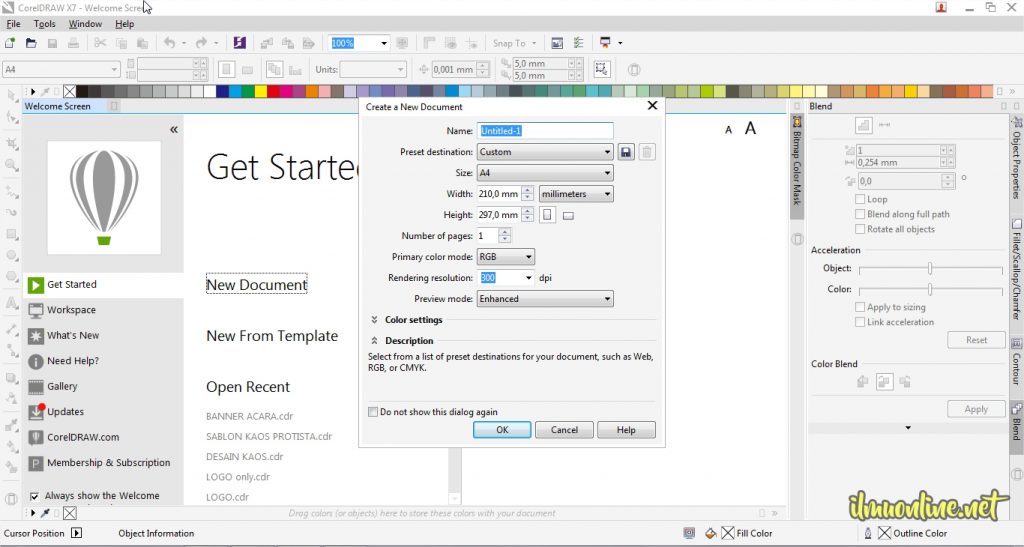Open recent file BANNER ACARA.cdr
This screenshot has width=1024, height=547.
click(x=249, y=416)
